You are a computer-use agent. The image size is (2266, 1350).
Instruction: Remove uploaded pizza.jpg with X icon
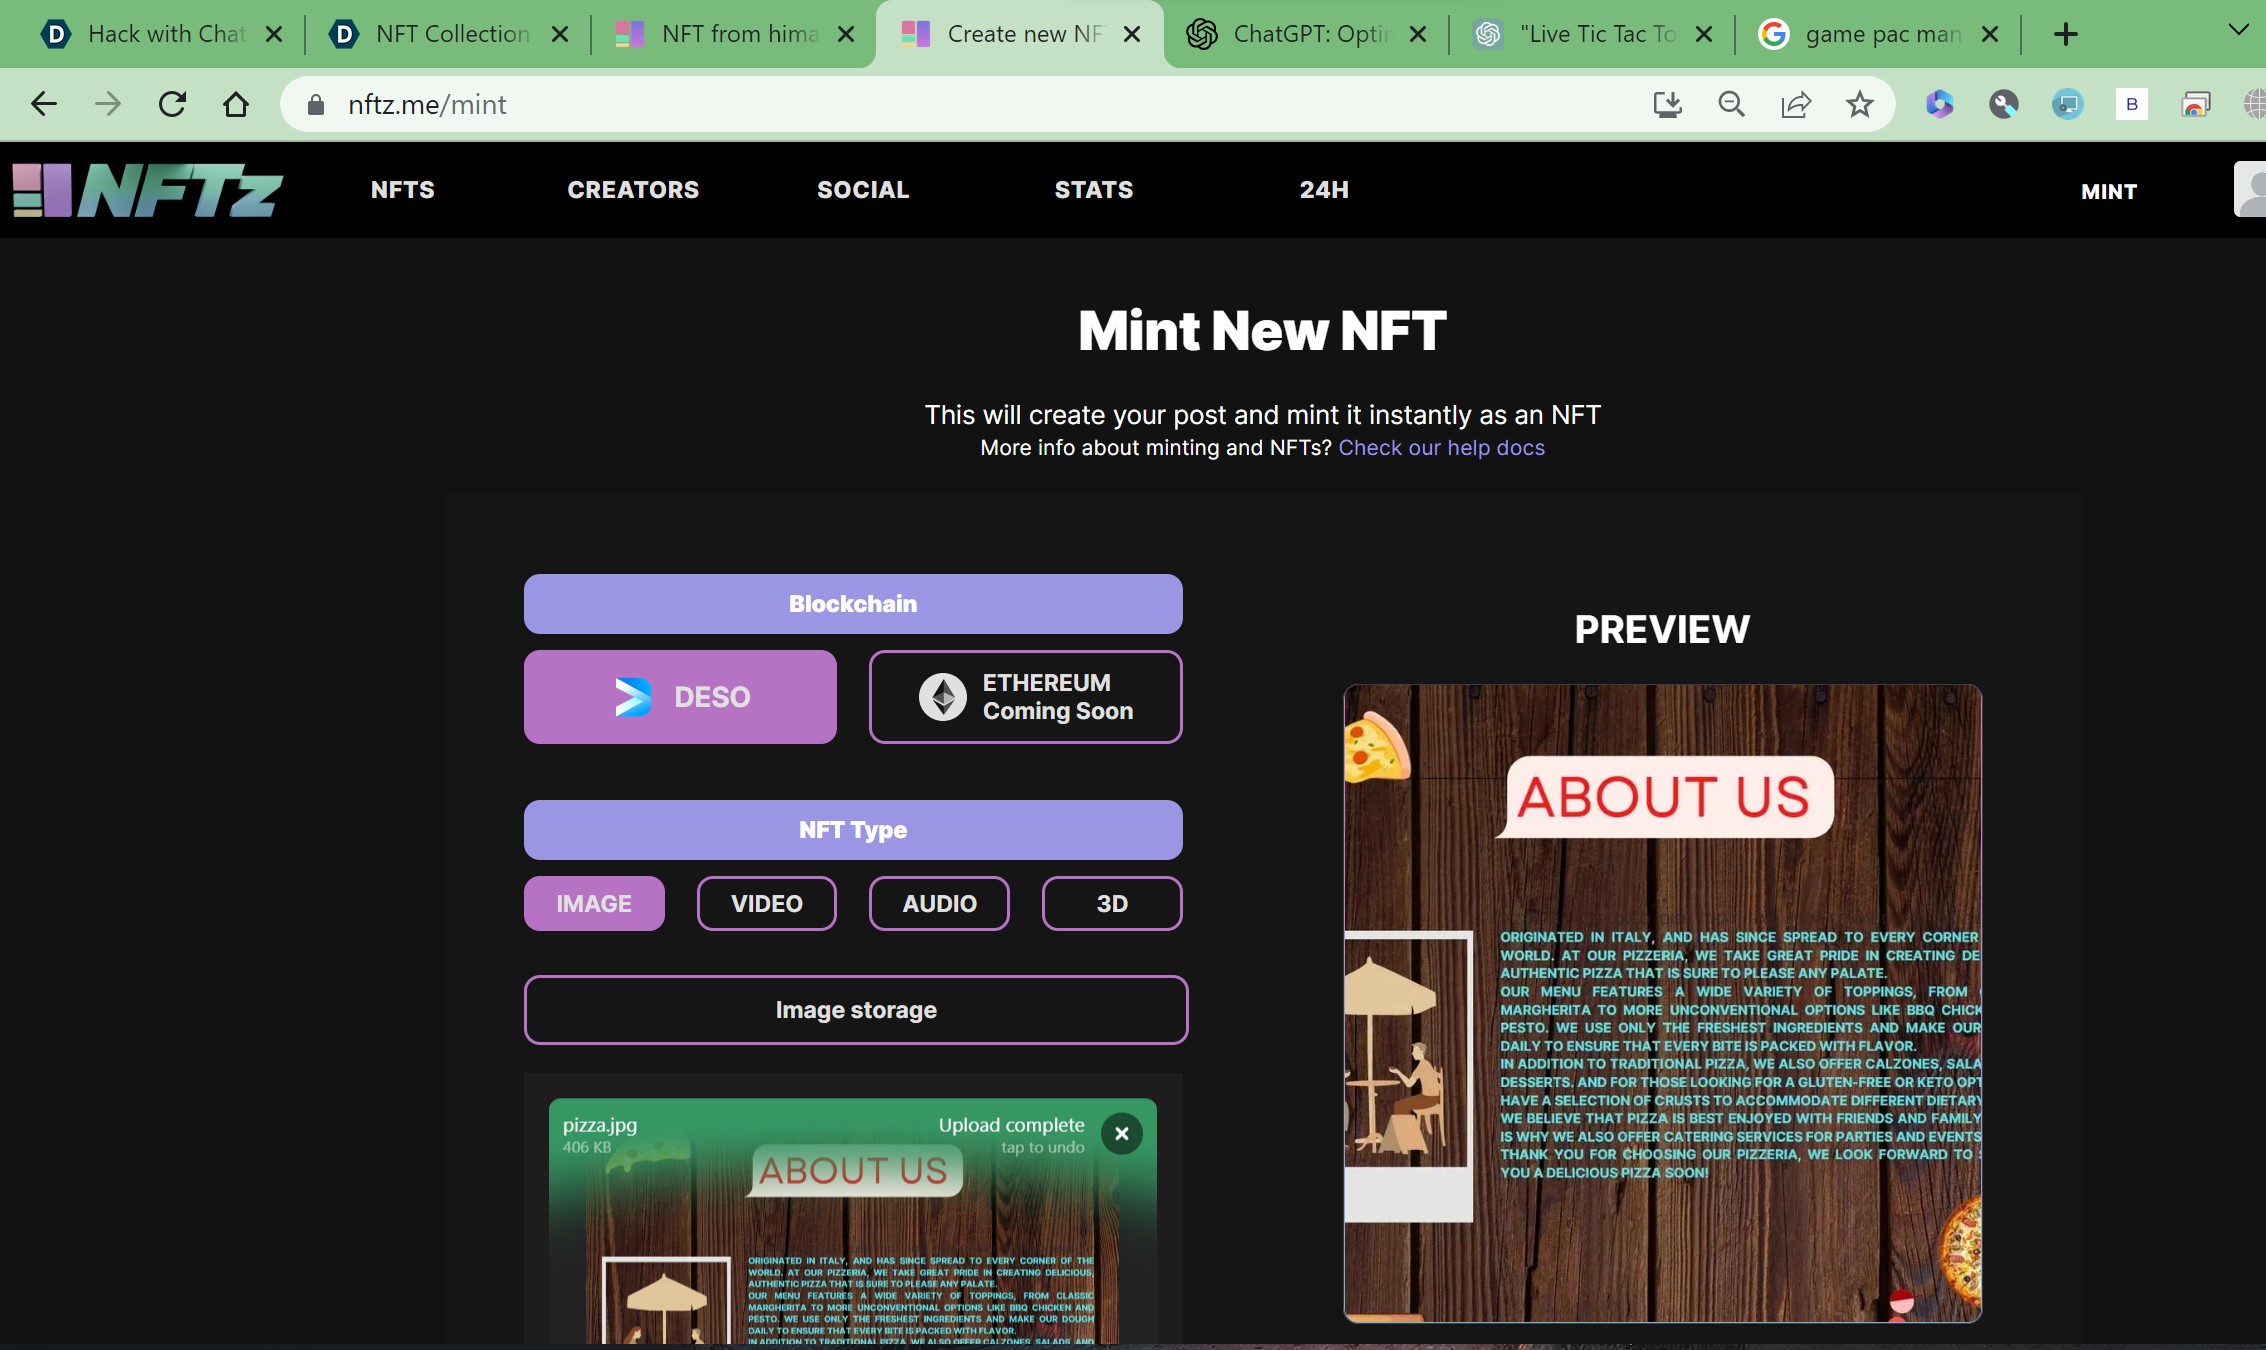(x=1121, y=1134)
